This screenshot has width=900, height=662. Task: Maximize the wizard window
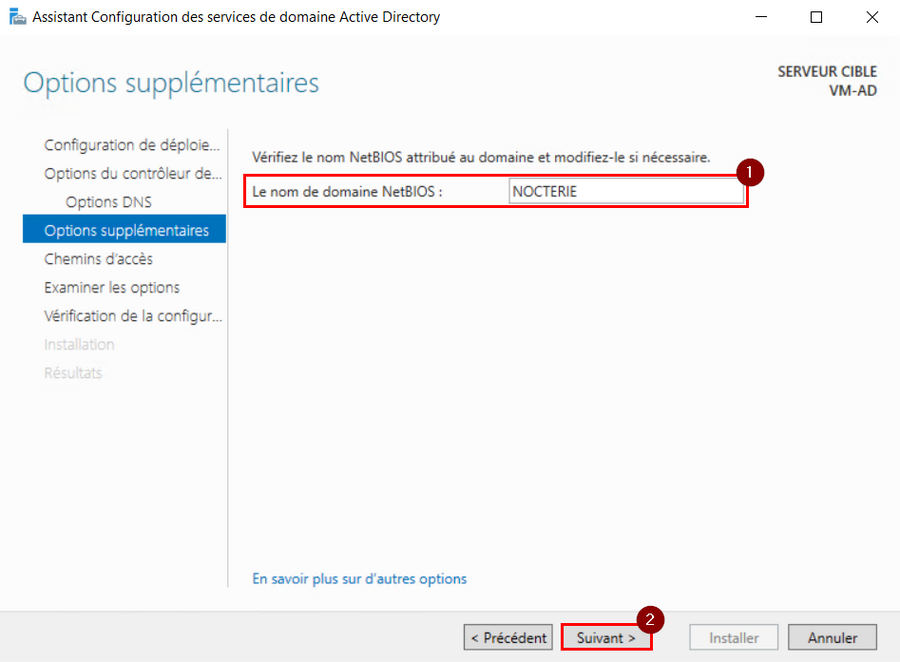(816, 17)
